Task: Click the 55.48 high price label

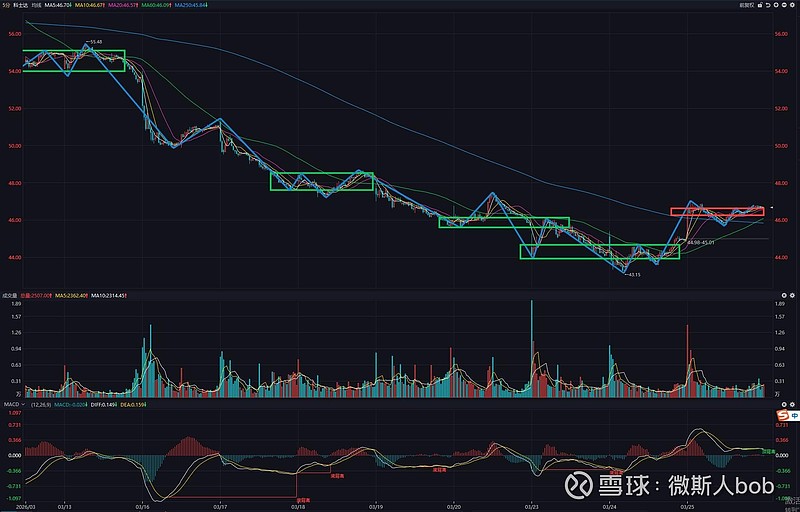Action: click(96, 42)
